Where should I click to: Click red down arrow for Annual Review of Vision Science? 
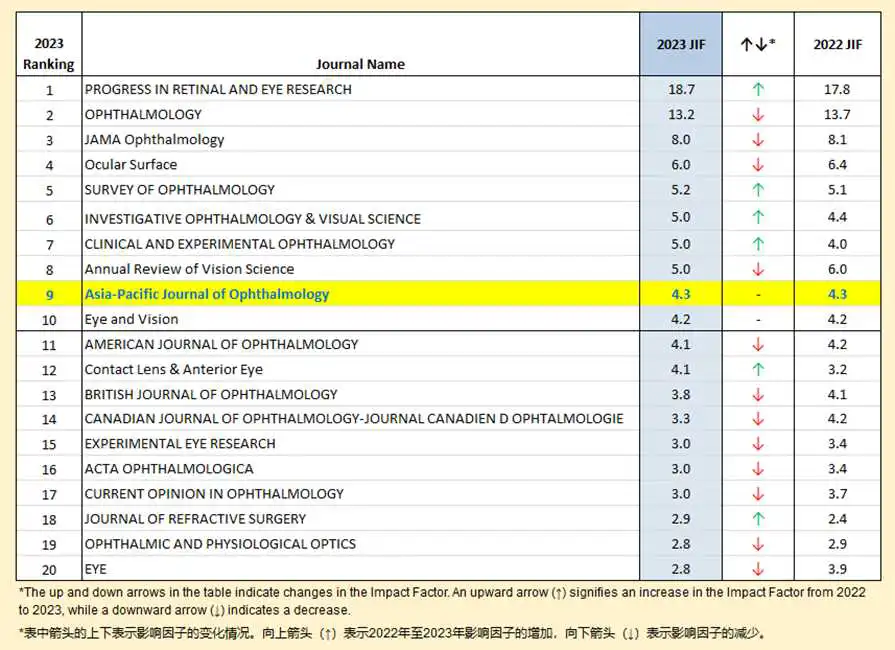(758, 269)
